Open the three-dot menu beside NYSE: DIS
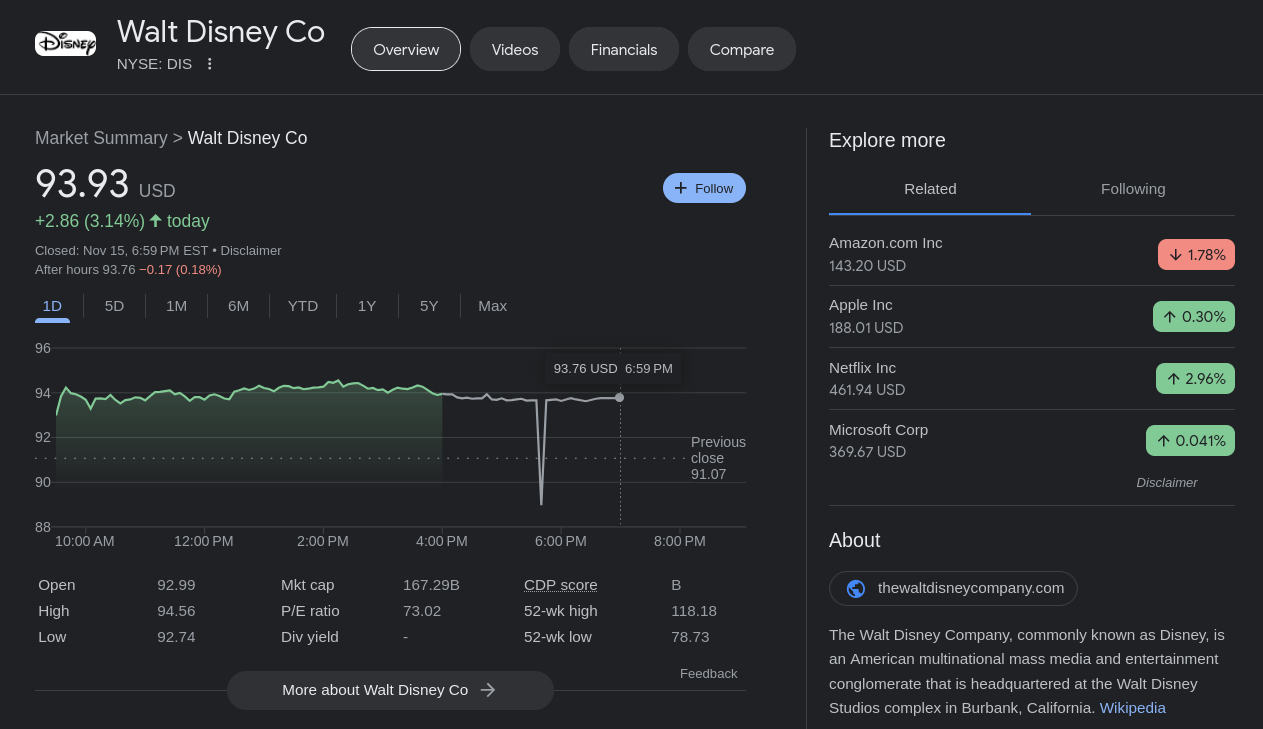This screenshot has height=729, width=1263. click(209, 64)
